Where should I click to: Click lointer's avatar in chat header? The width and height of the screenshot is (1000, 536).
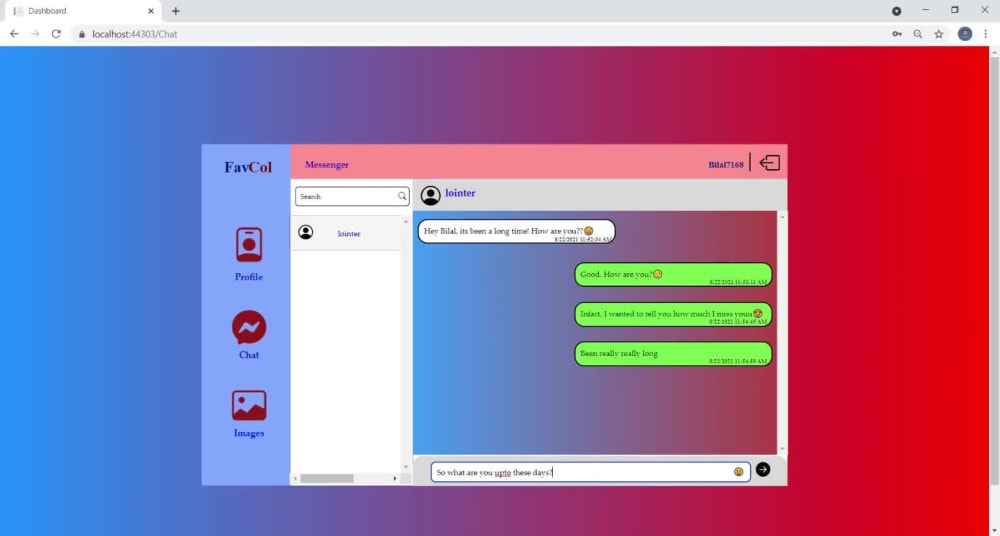coord(430,195)
